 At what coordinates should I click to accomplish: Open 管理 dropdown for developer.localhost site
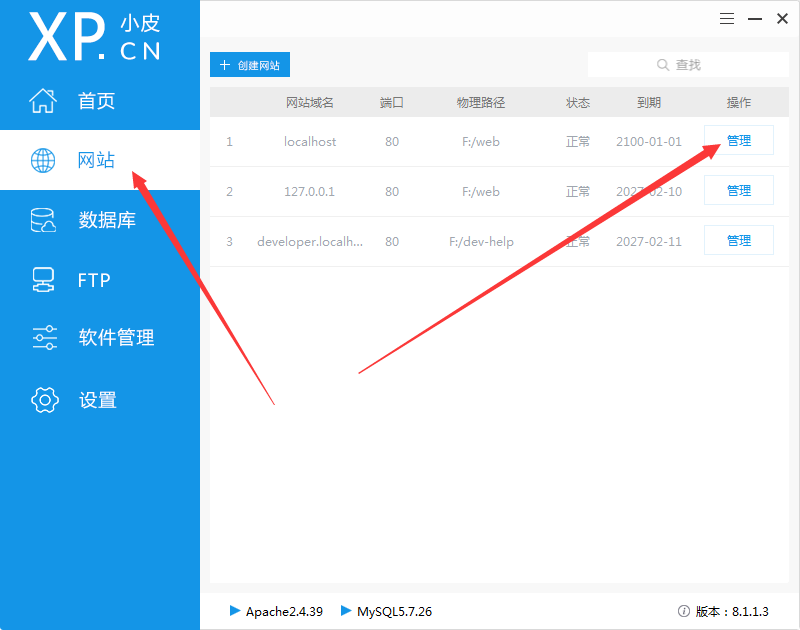(x=738, y=240)
